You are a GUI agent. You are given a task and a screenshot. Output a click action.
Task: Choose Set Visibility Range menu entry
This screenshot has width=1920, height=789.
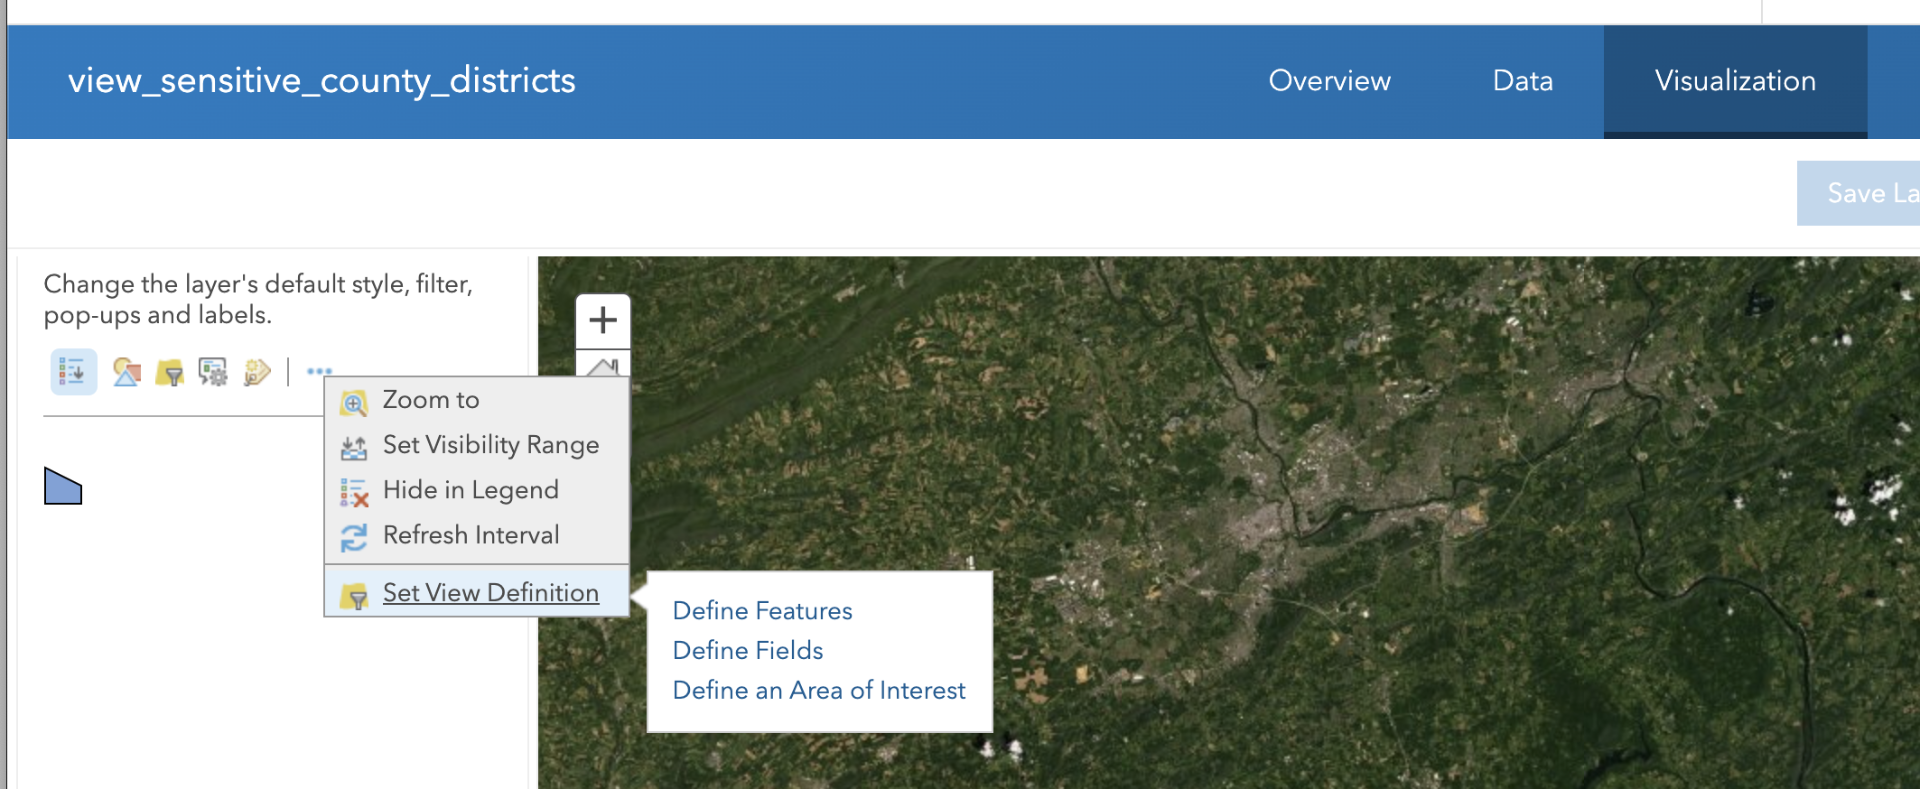(490, 445)
